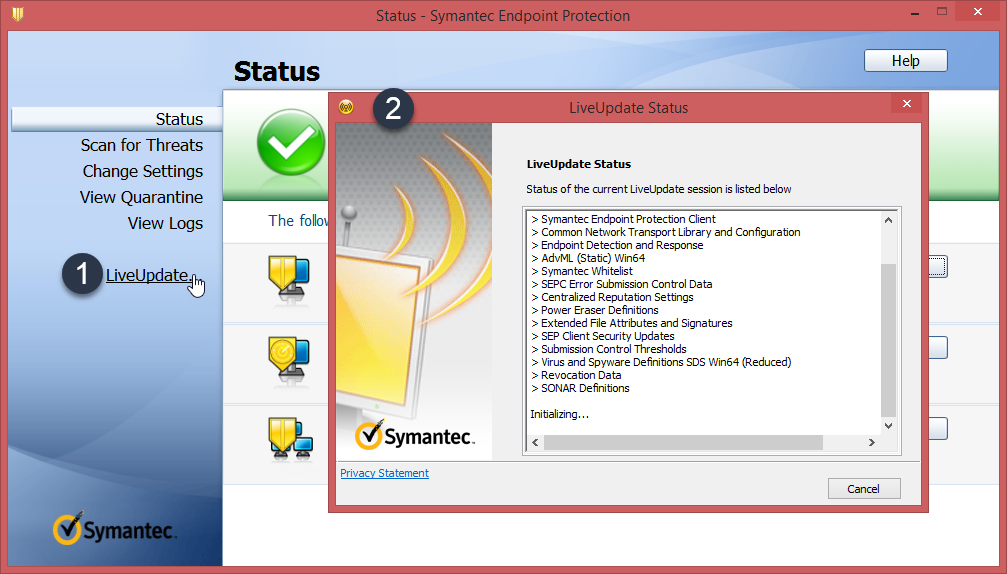The width and height of the screenshot is (1007, 574).
Task: Click the vertical scrollbar thumb in status list
Action: click(x=888, y=340)
